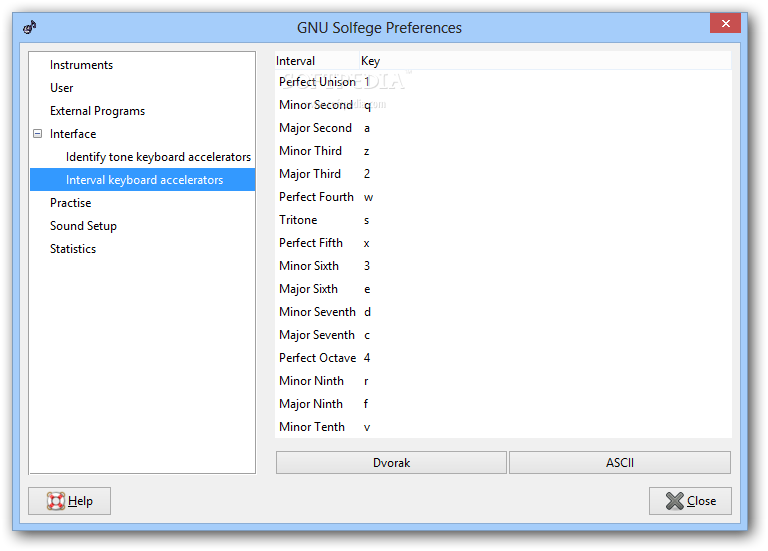The image size is (768, 551).
Task: Open the Statistics preferences page
Action: click(x=73, y=249)
